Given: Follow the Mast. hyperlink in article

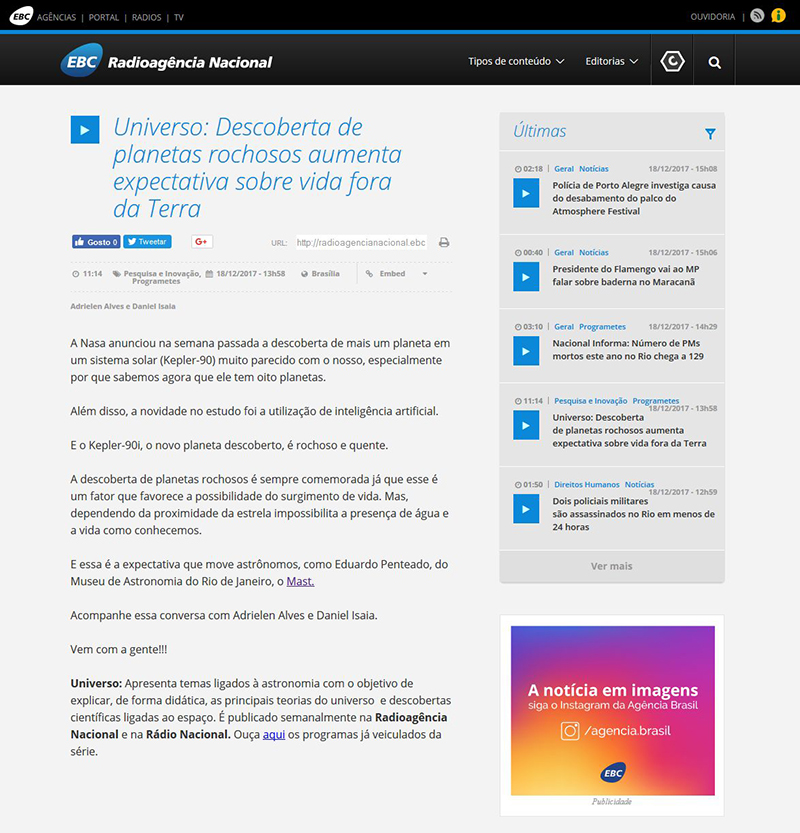Looking at the screenshot, I should click(x=300, y=581).
